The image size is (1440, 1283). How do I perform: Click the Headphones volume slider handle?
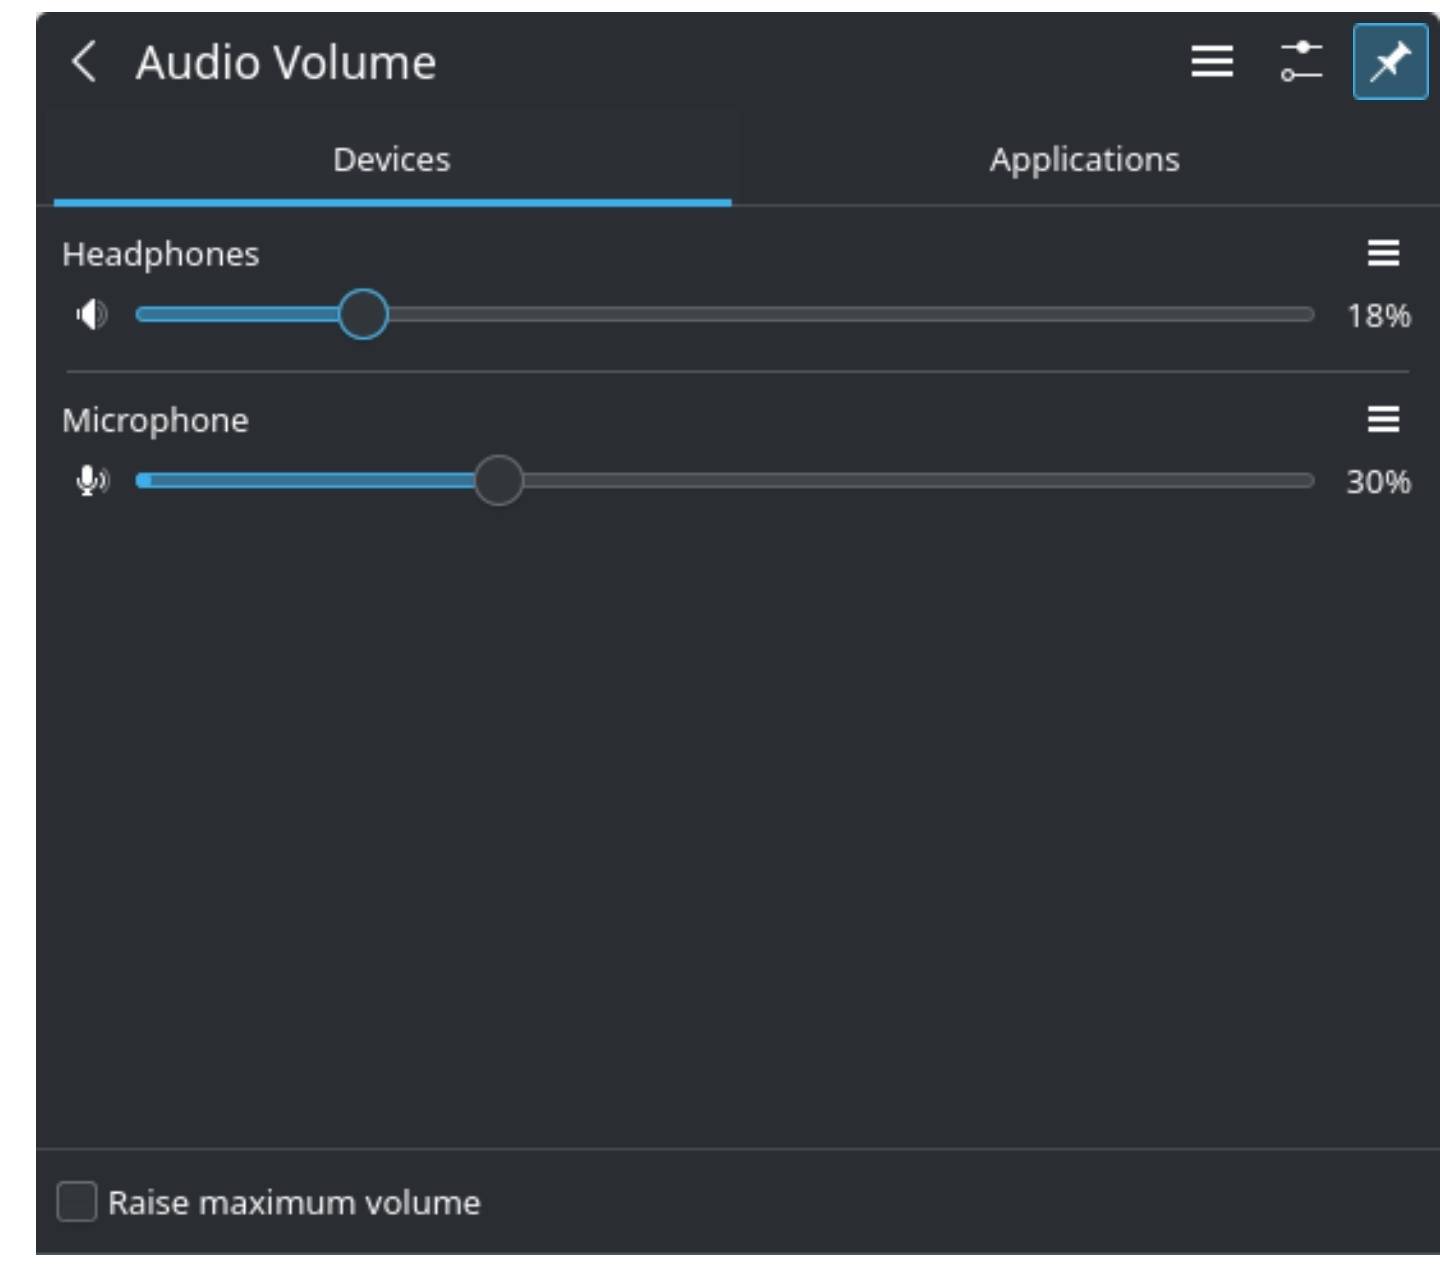[363, 315]
